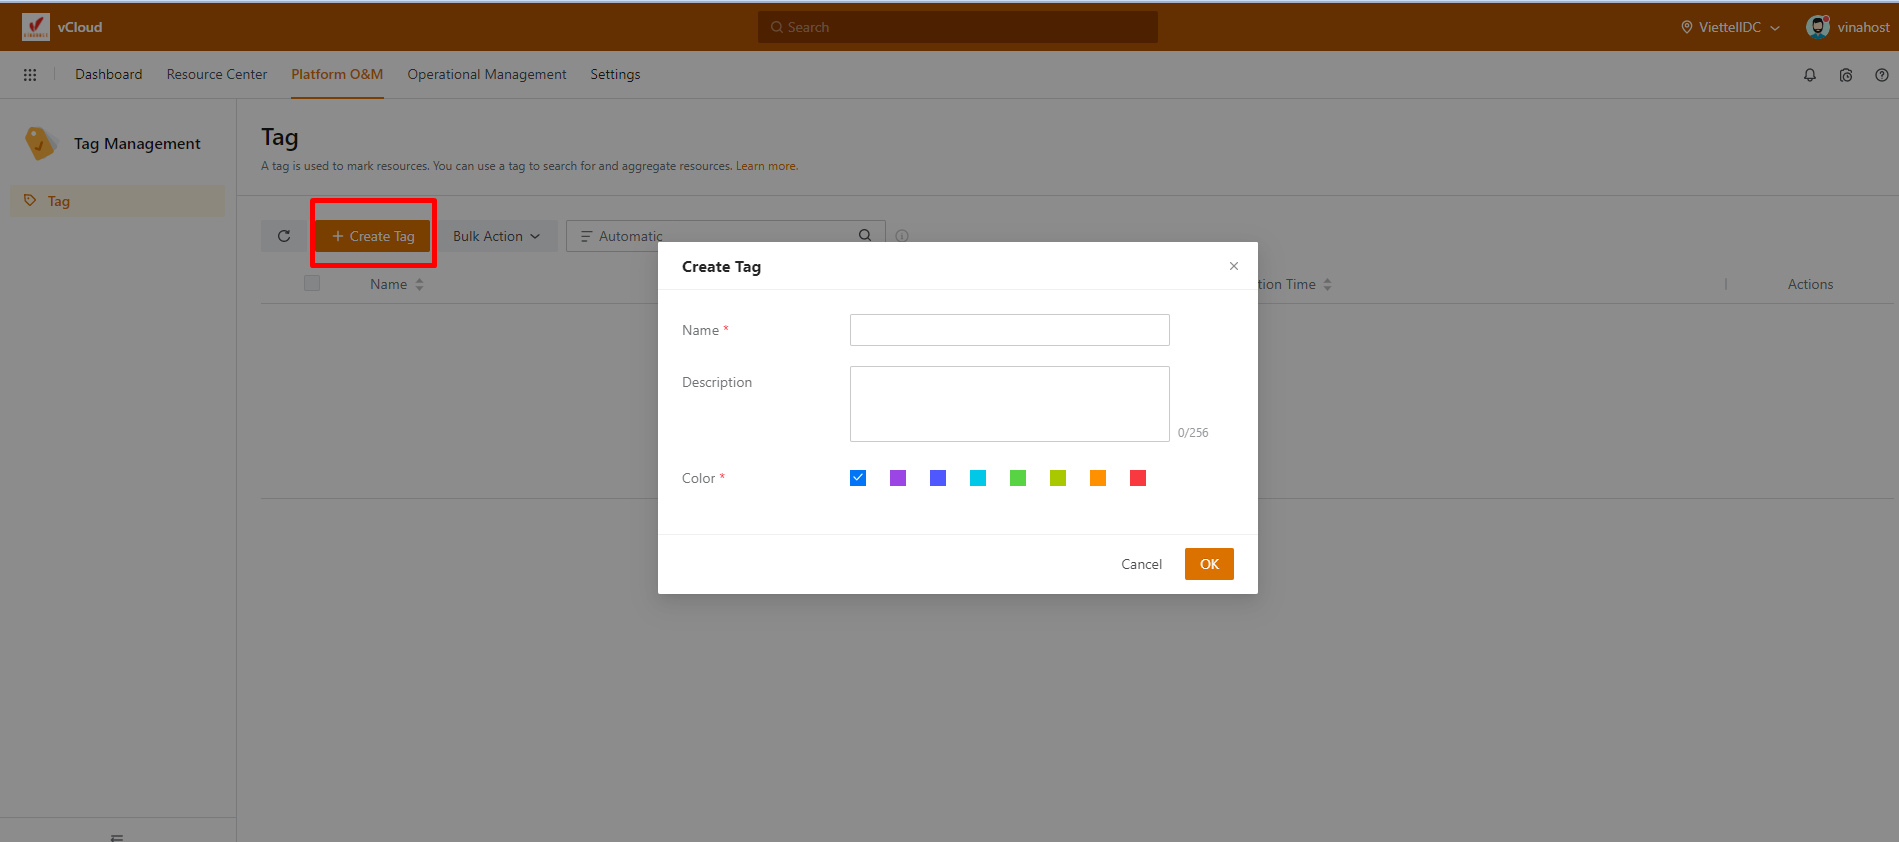Toggle the select-all checkbox in table header
The height and width of the screenshot is (842, 1899).
tap(312, 284)
